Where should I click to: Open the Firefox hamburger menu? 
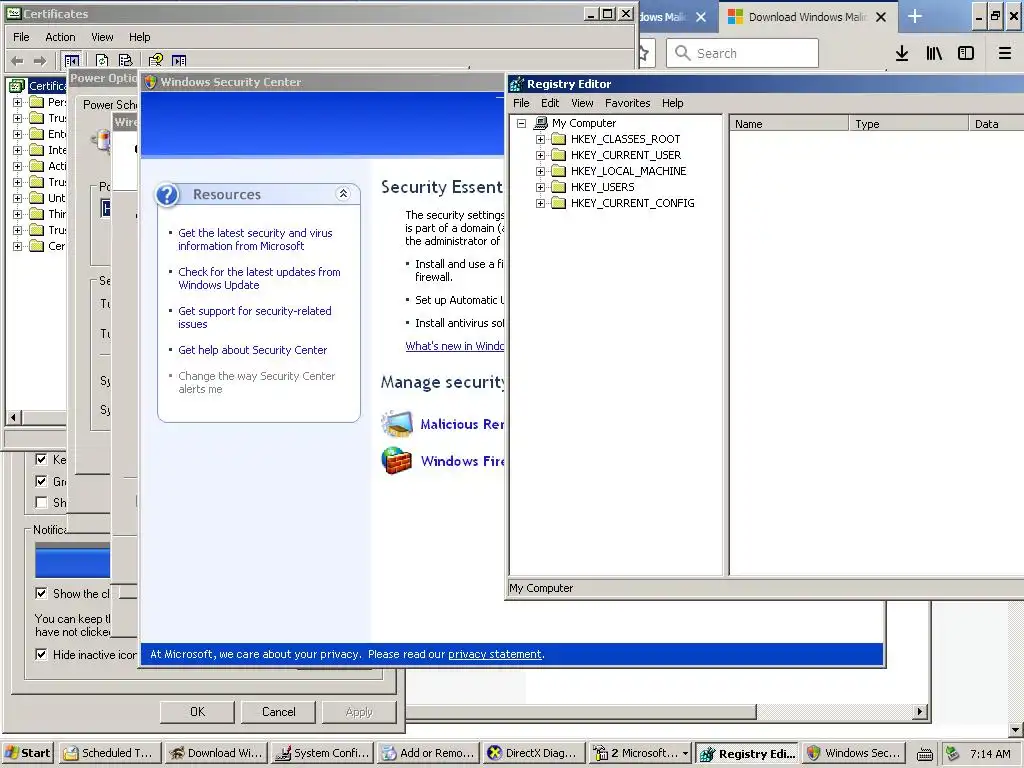coord(1005,54)
